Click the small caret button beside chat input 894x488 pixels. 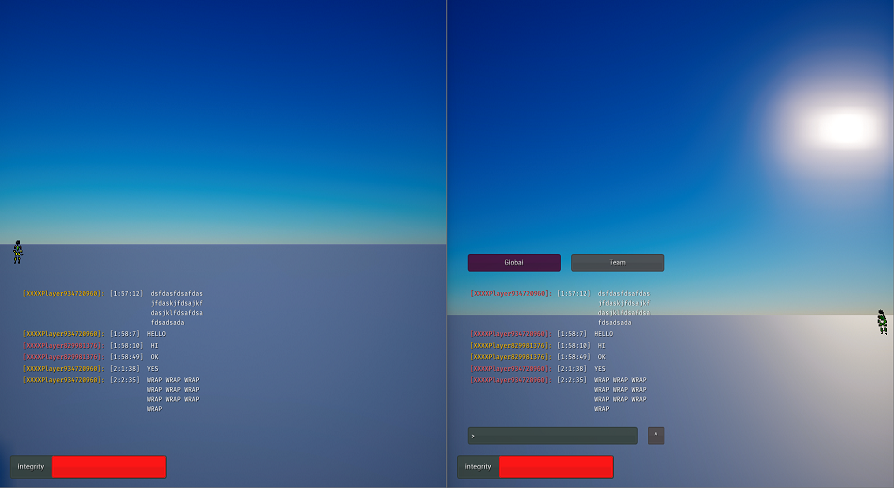(x=656, y=436)
